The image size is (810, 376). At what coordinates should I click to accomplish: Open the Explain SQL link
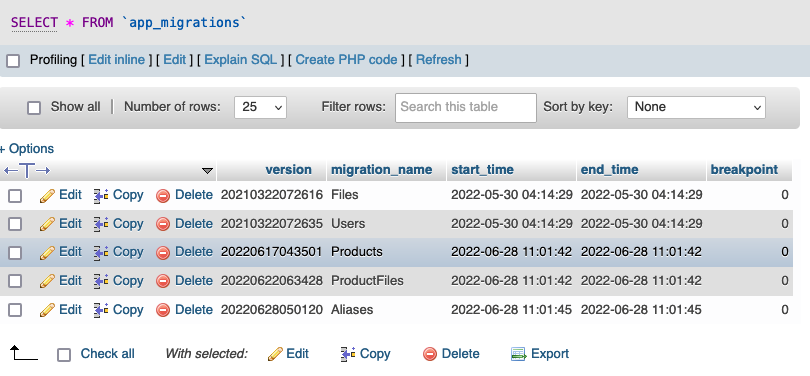point(241,60)
